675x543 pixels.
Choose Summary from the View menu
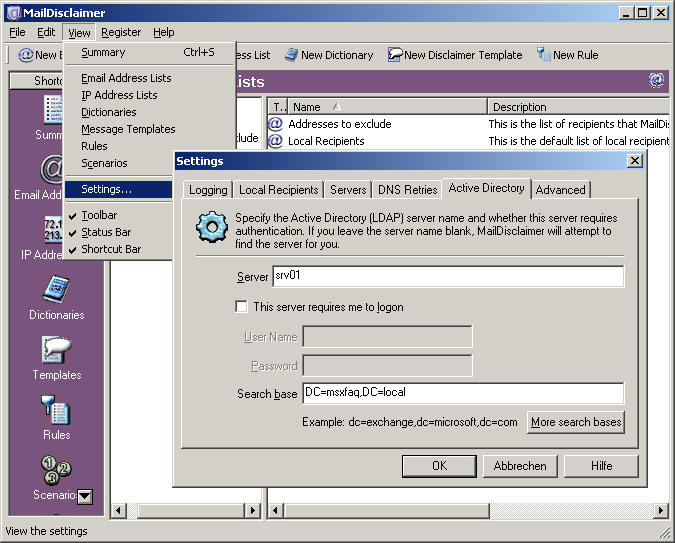pyautogui.click(x=149, y=52)
